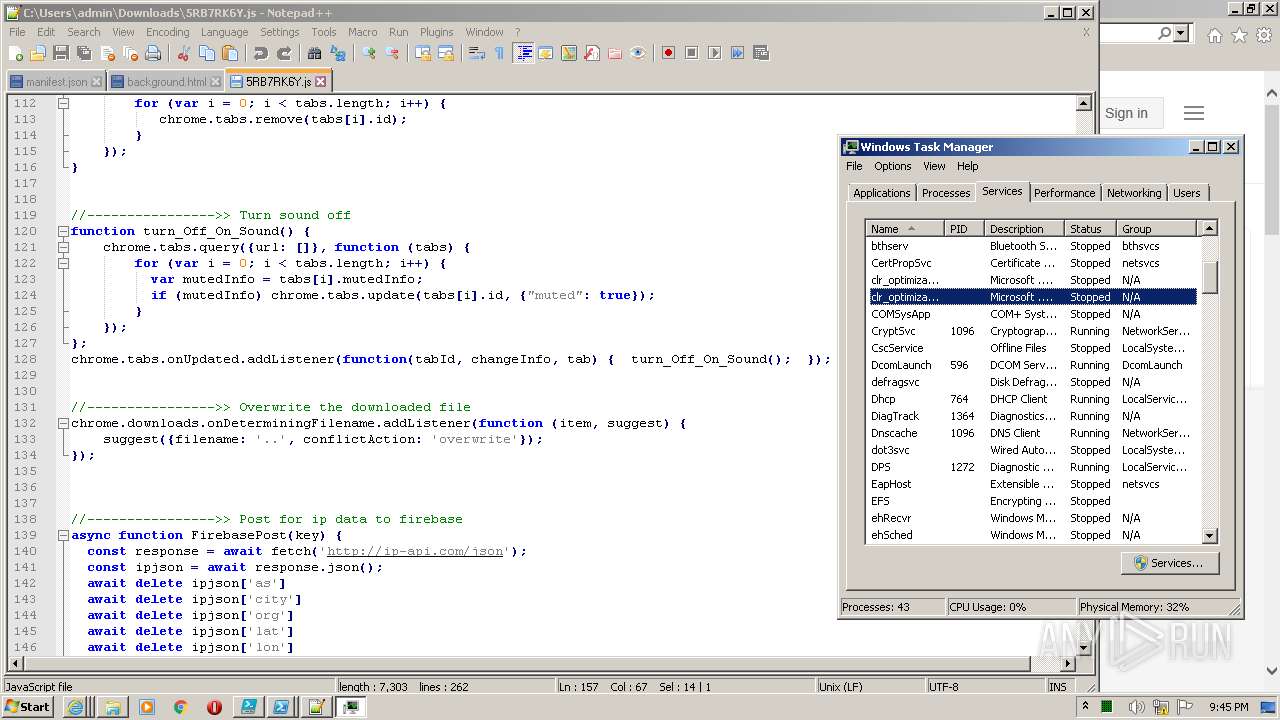Close the 5RB7RK6Y.js tab

tap(320, 82)
